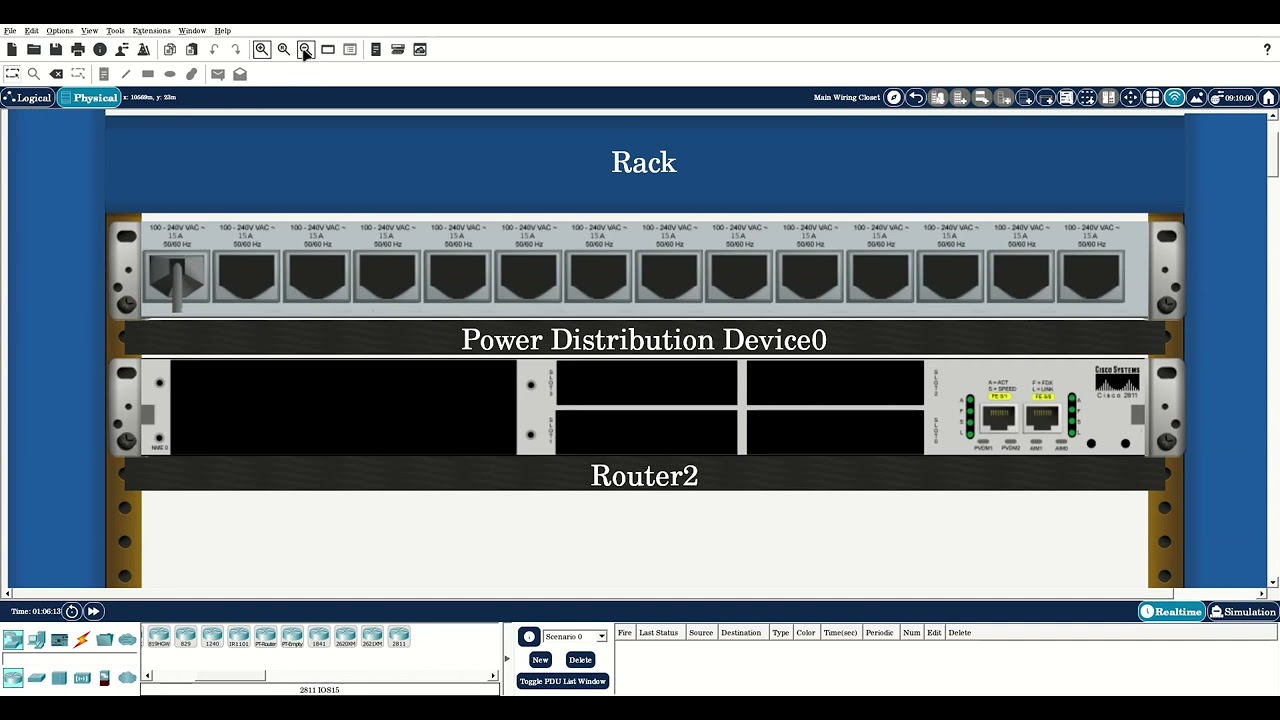Switch to the Logical workspace tab
The image size is (1280, 720).
point(27,98)
